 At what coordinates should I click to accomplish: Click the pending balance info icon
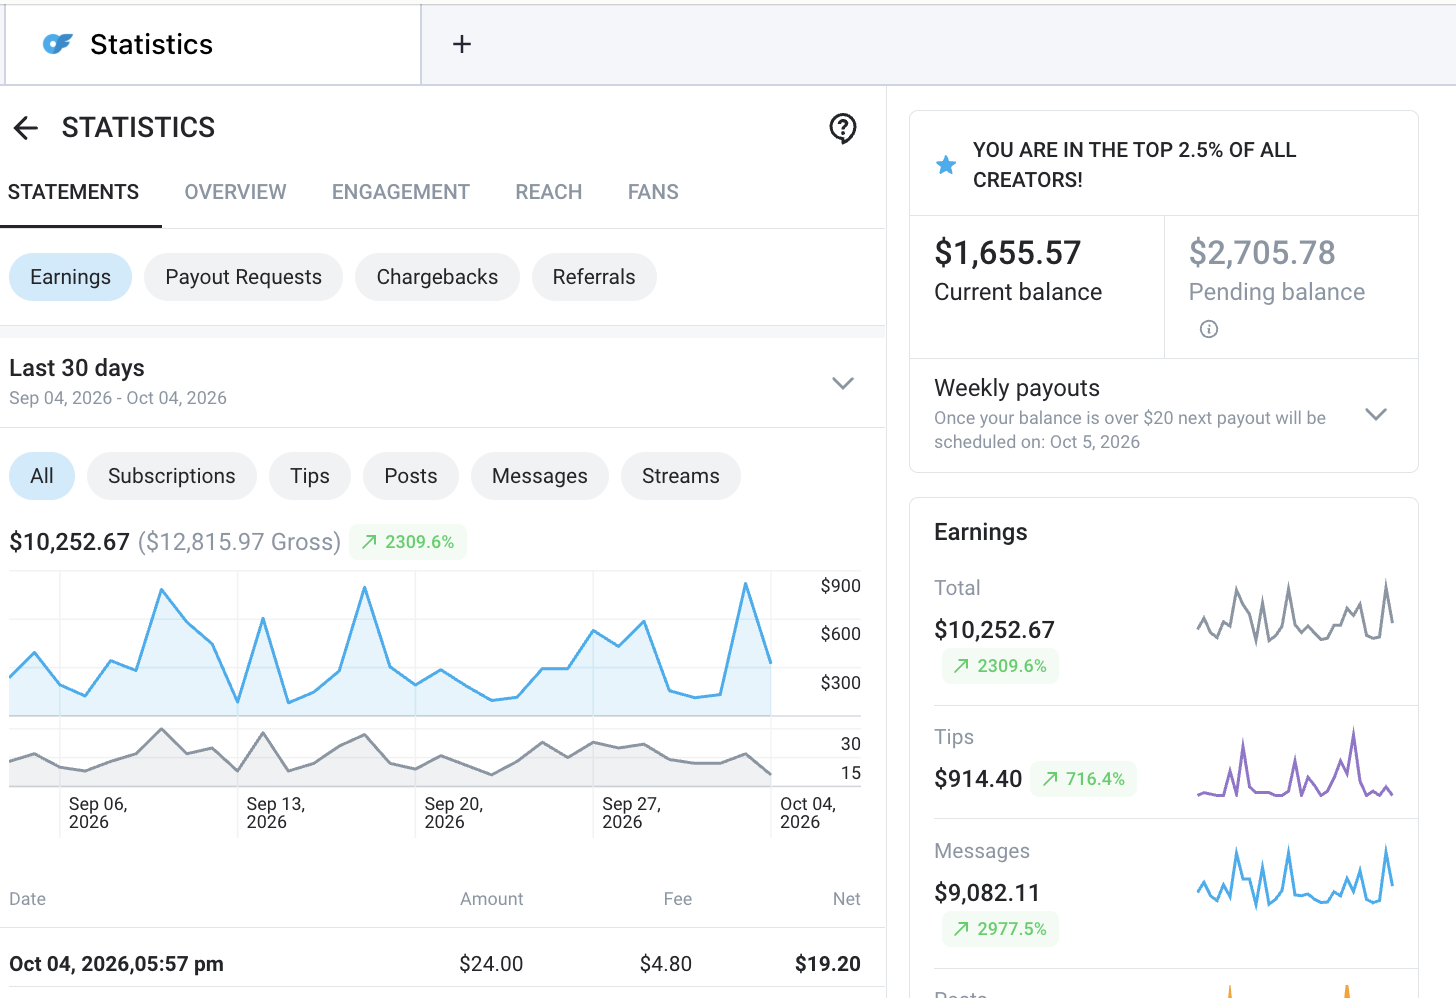tap(1209, 329)
